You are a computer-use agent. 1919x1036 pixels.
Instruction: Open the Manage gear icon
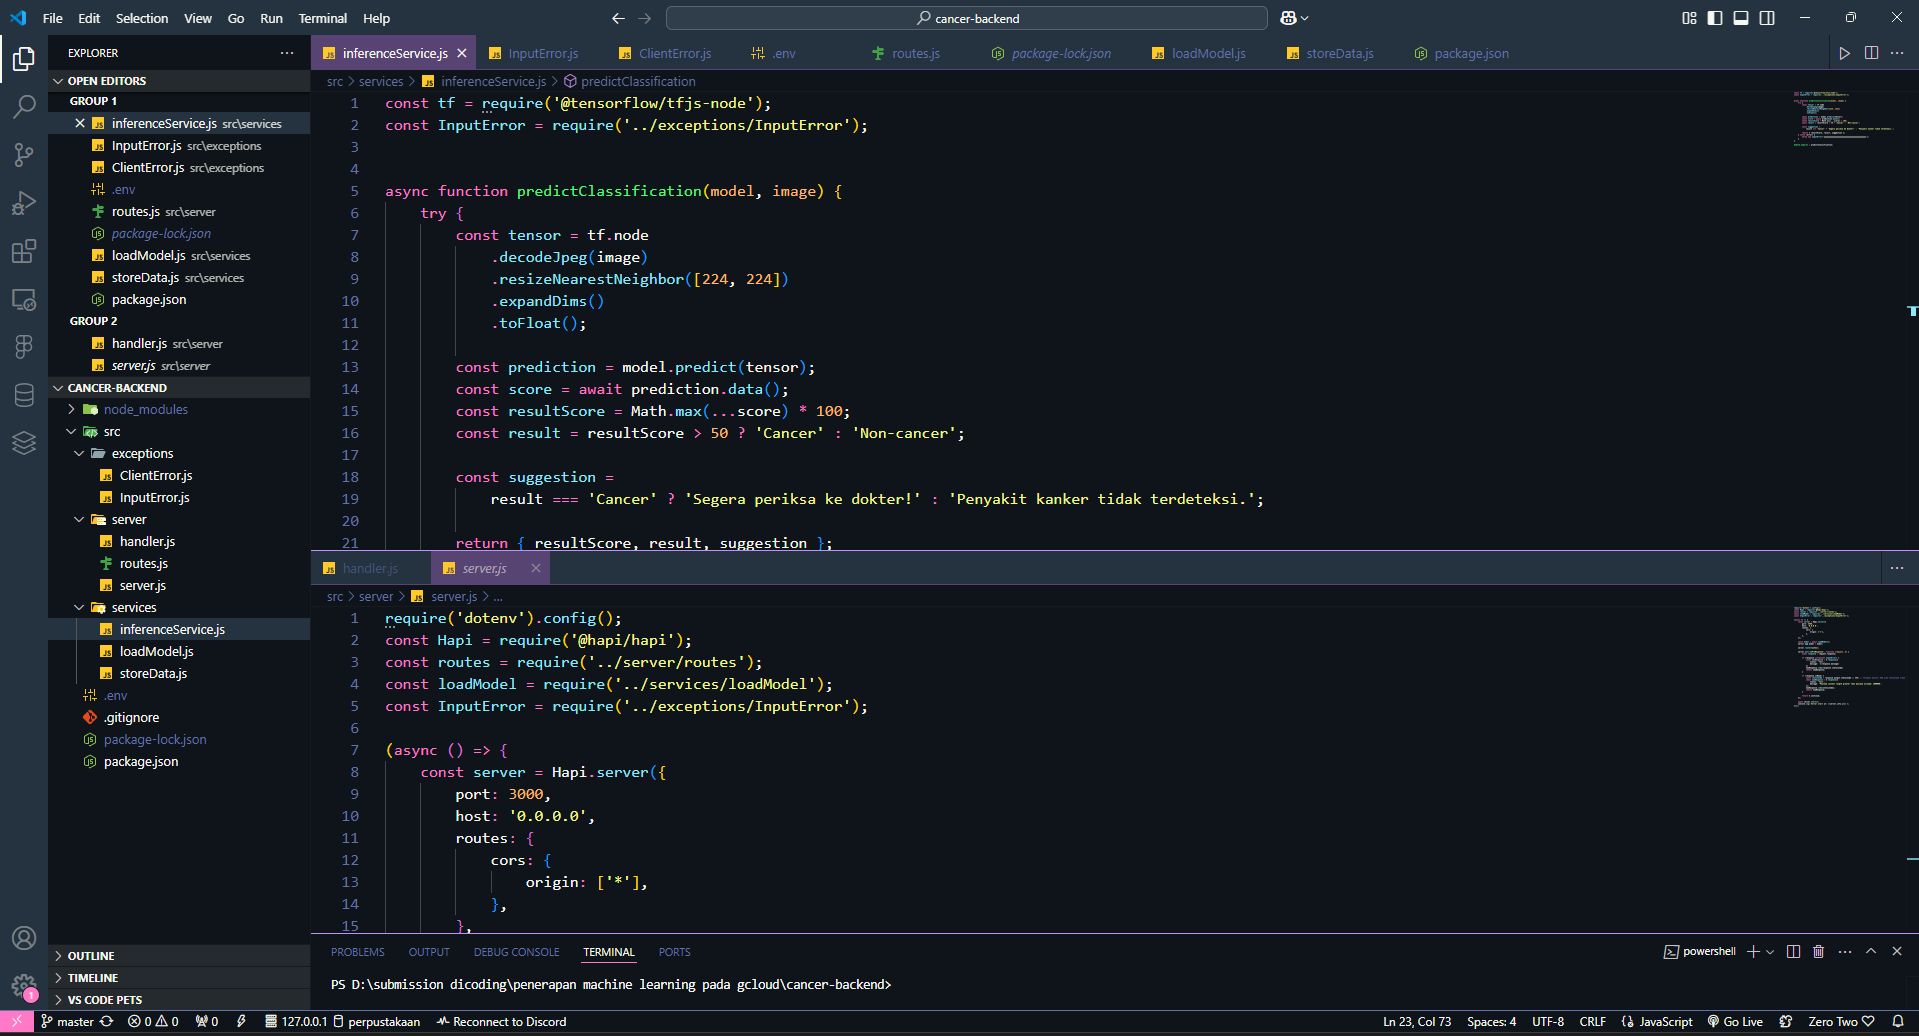click(x=24, y=986)
